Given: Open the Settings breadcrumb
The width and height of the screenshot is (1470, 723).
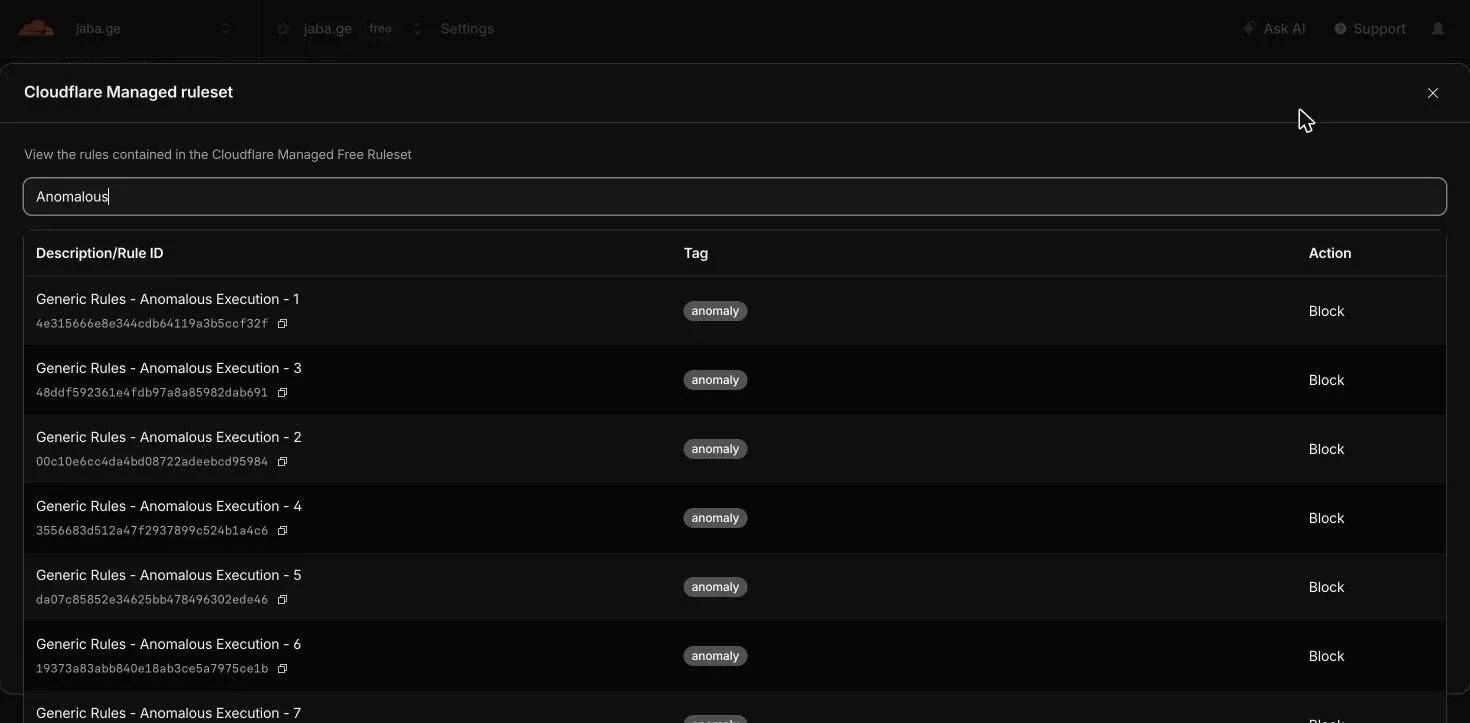Looking at the screenshot, I should tap(467, 29).
